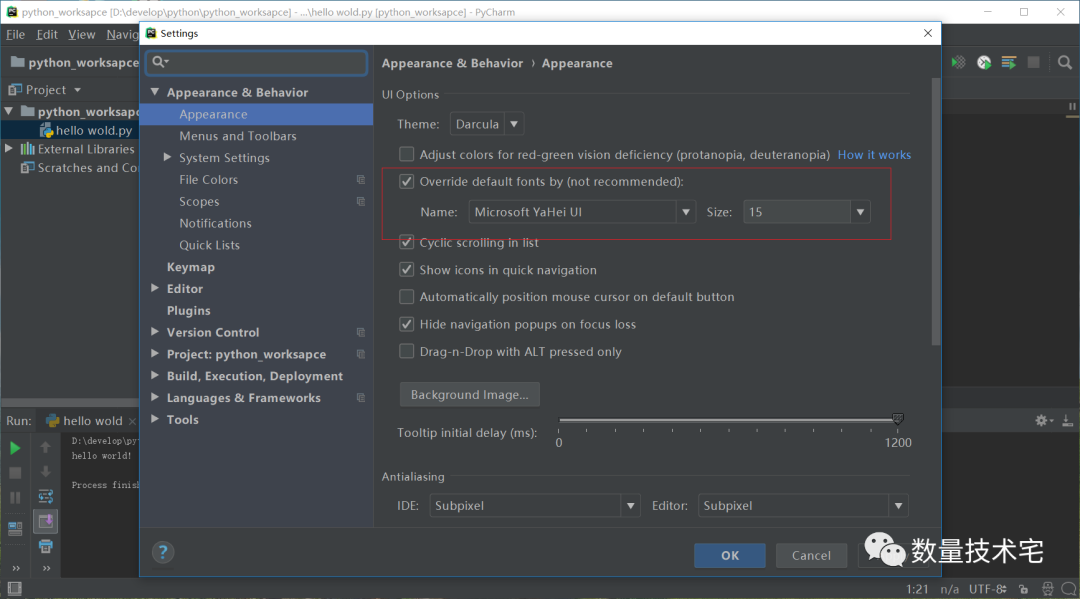This screenshot has height=599, width=1080.
Task: Click the green Rerun button in Run panel
Action: (15, 448)
